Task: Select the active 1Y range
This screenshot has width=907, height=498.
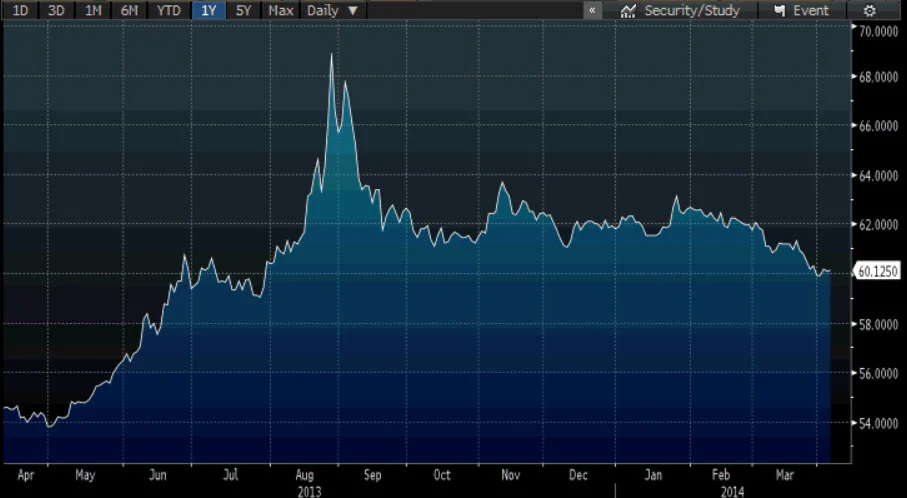Action: point(208,10)
